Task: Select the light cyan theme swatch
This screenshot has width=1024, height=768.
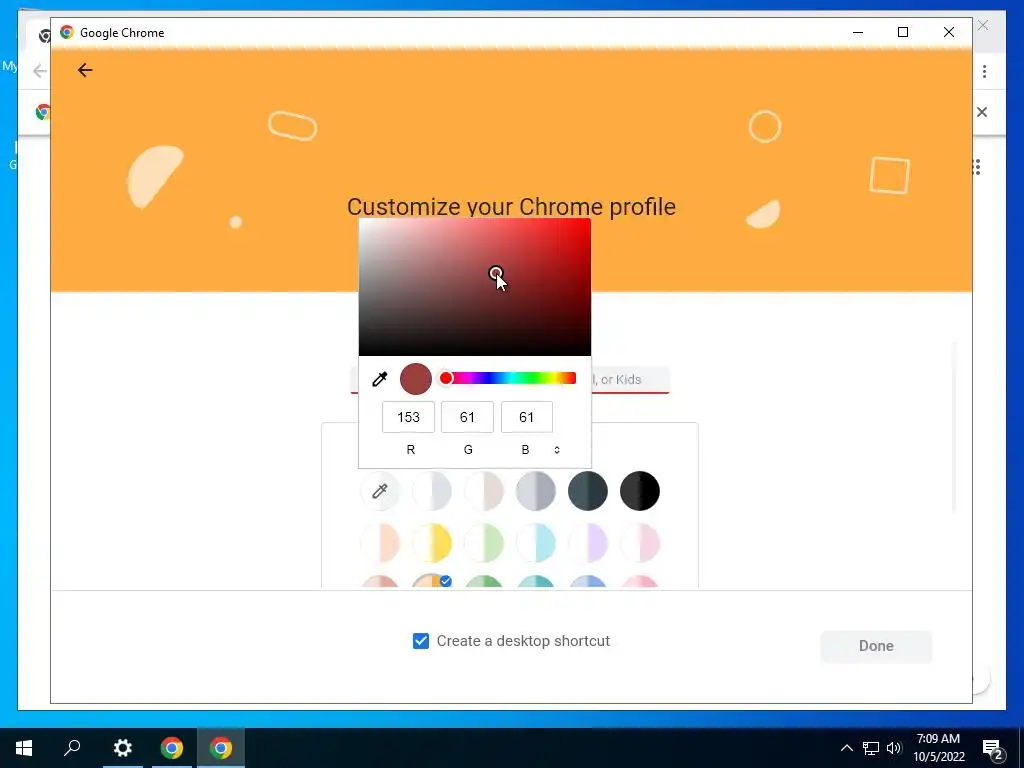Action: (x=536, y=543)
